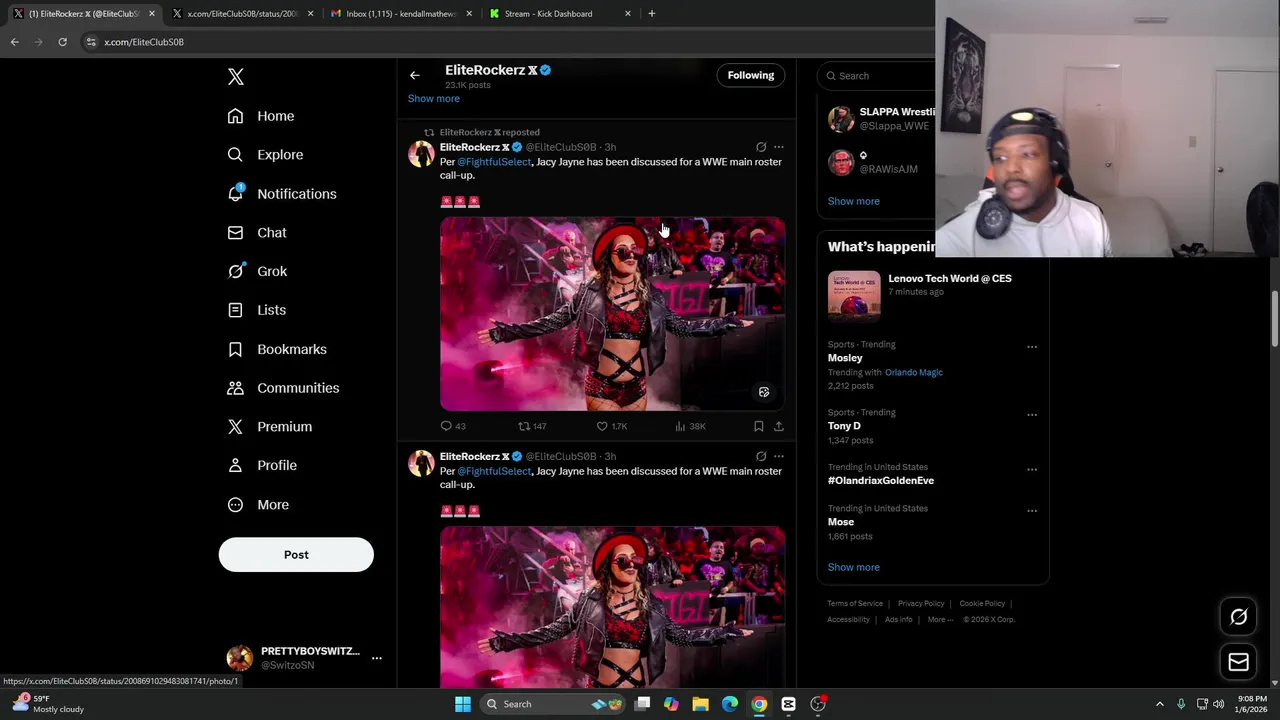
Task: Go to Home in X sidebar
Action: [x=260, y=116]
